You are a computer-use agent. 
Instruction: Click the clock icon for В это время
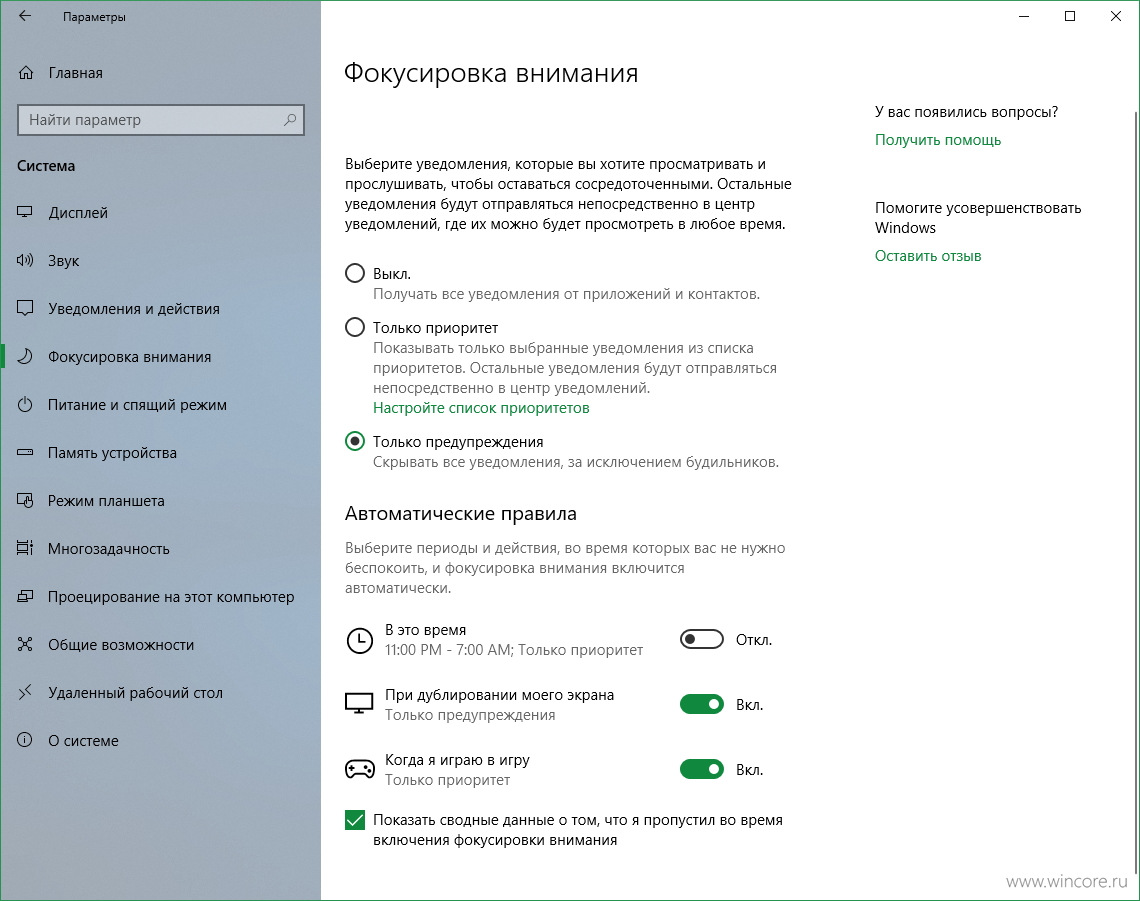[359, 641]
